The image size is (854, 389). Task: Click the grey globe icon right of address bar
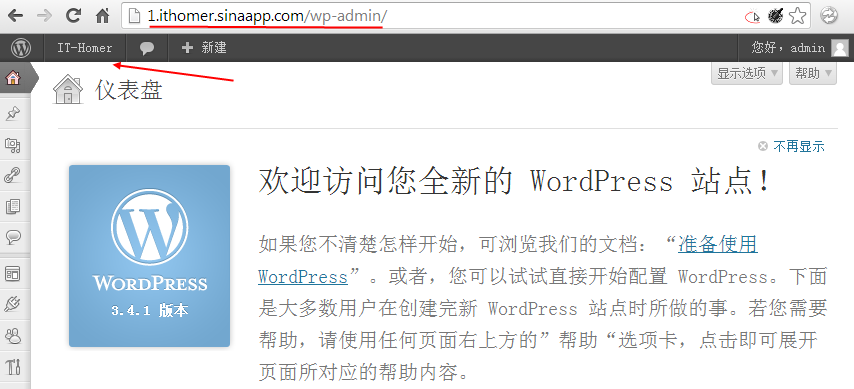click(x=829, y=16)
